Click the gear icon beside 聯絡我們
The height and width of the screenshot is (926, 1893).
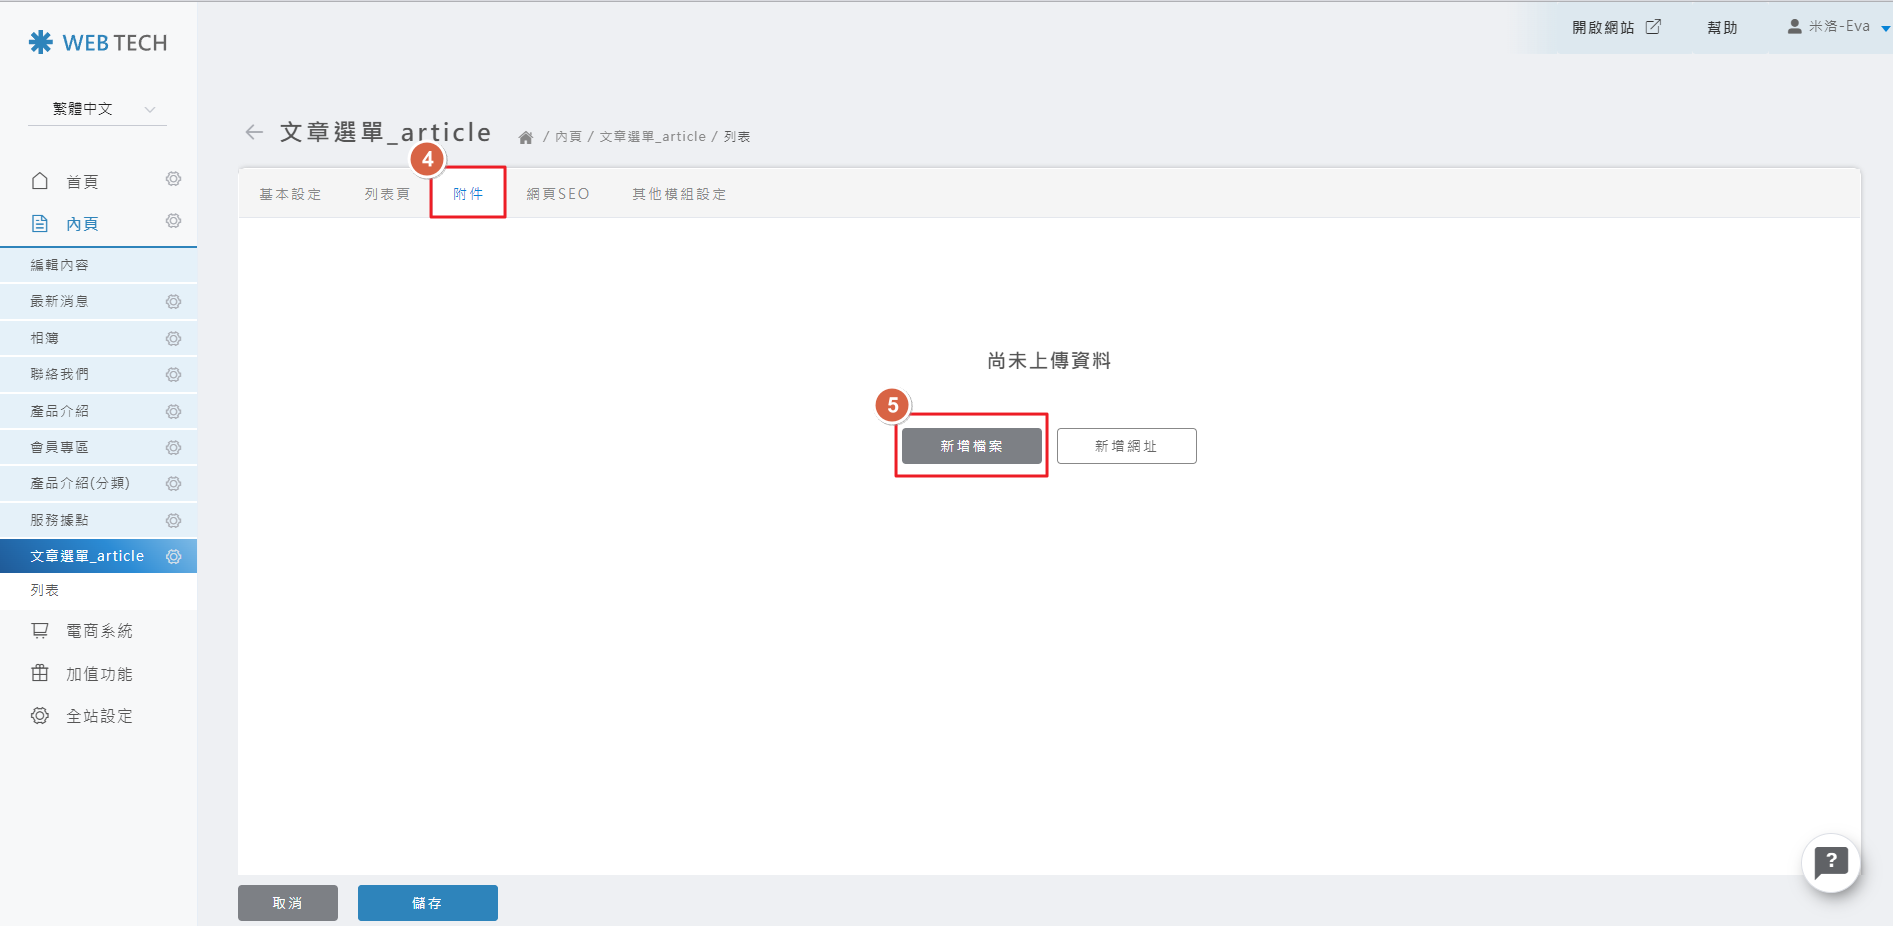tap(173, 375)
